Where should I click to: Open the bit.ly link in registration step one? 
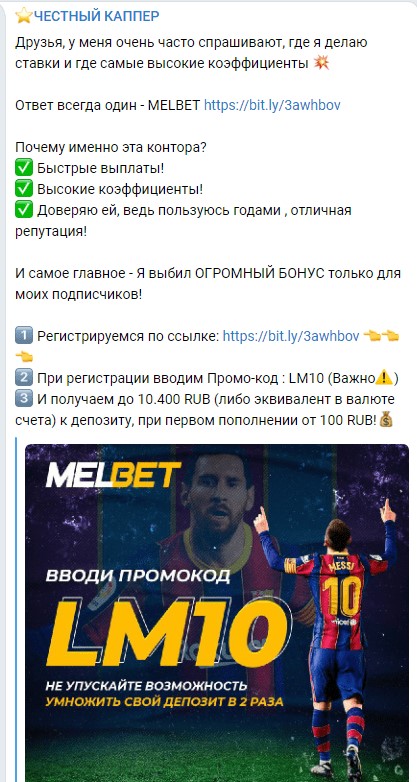(291, 336)
